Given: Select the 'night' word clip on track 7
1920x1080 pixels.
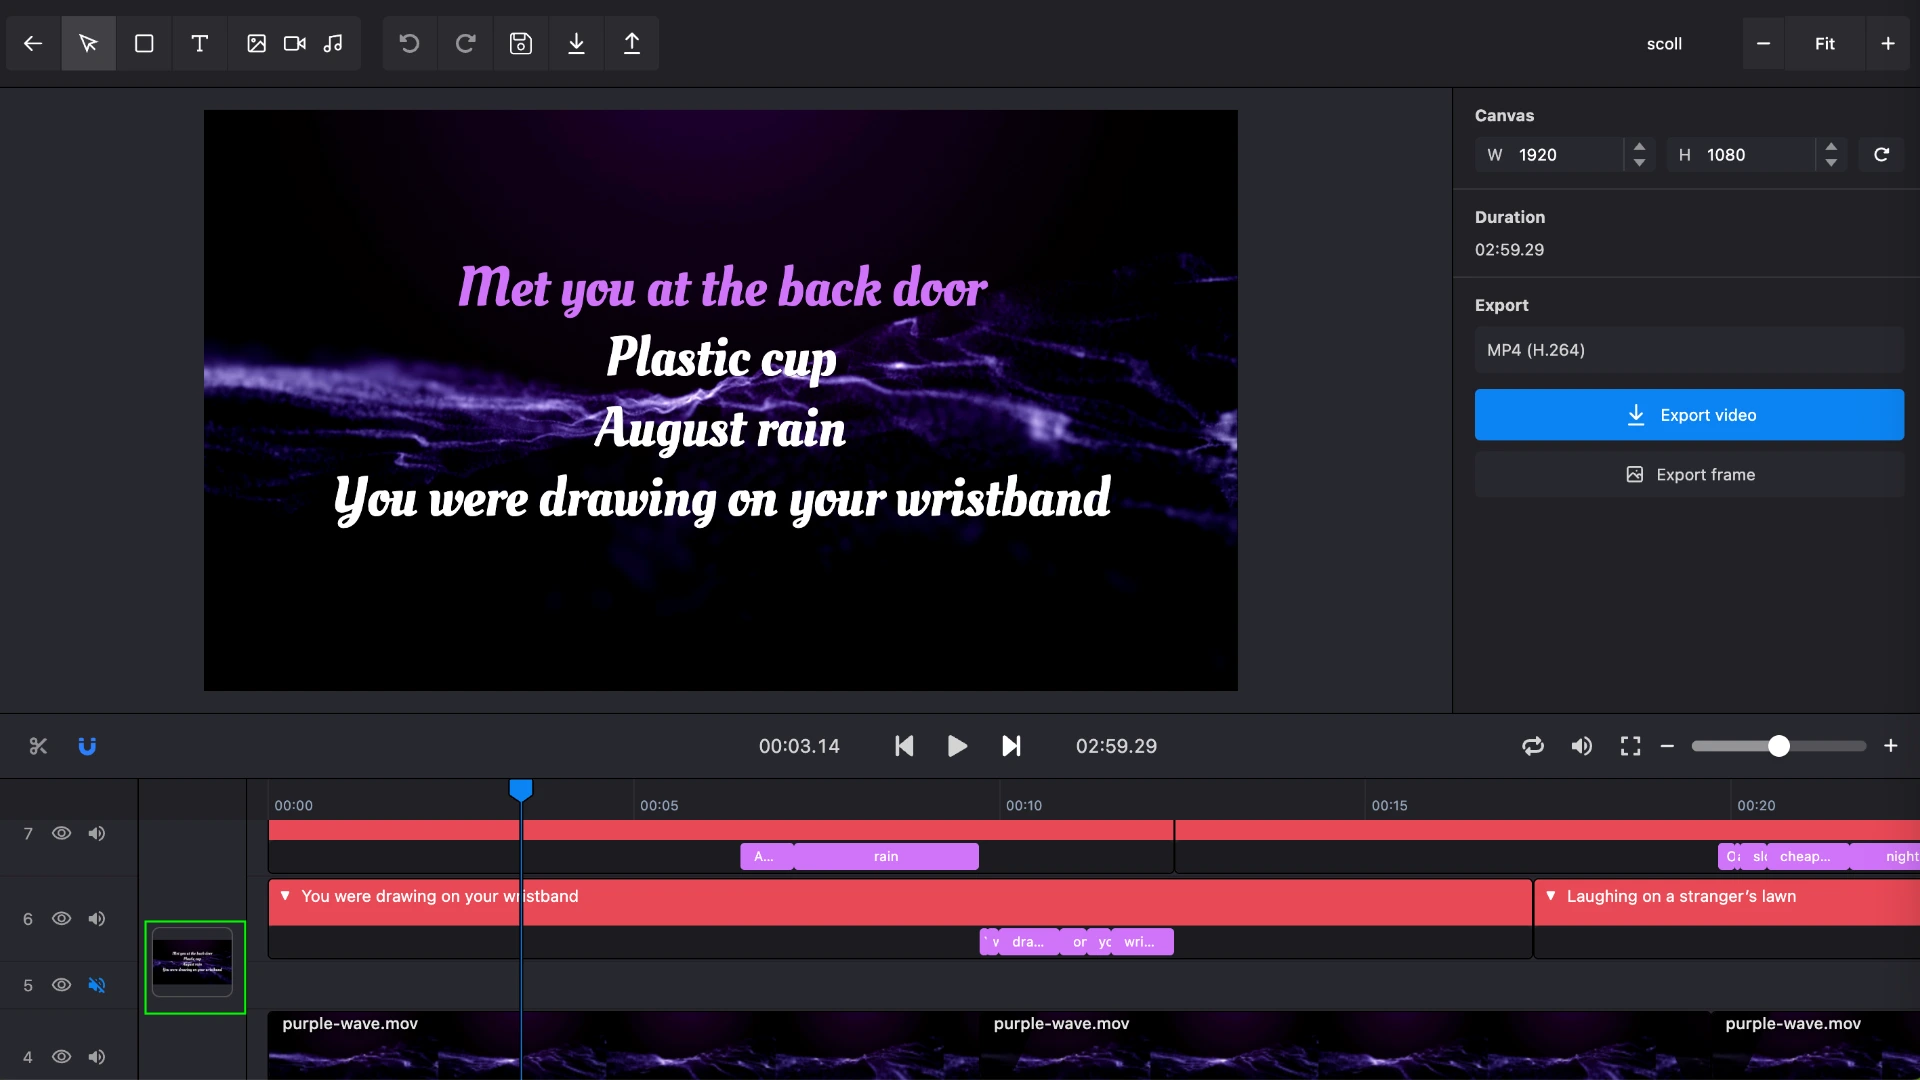Looking at the screenshot, I should point(1887,857).
